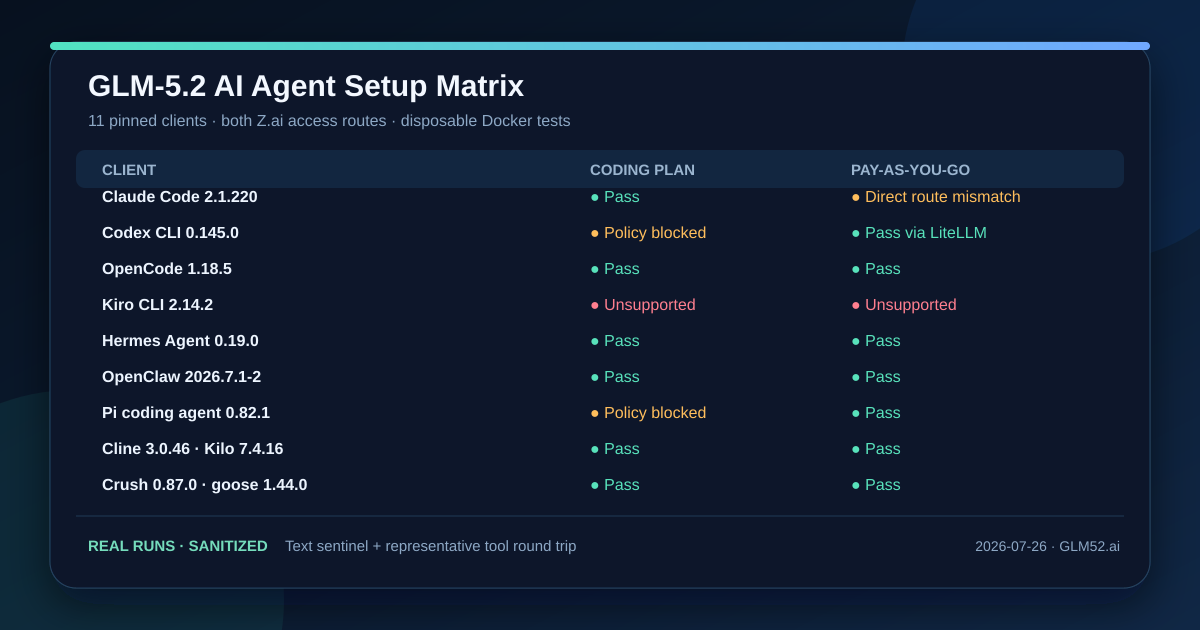1200x630 pixels.
Task: Click Codex CLI Policy blocked status
Action: click(648, 233)
